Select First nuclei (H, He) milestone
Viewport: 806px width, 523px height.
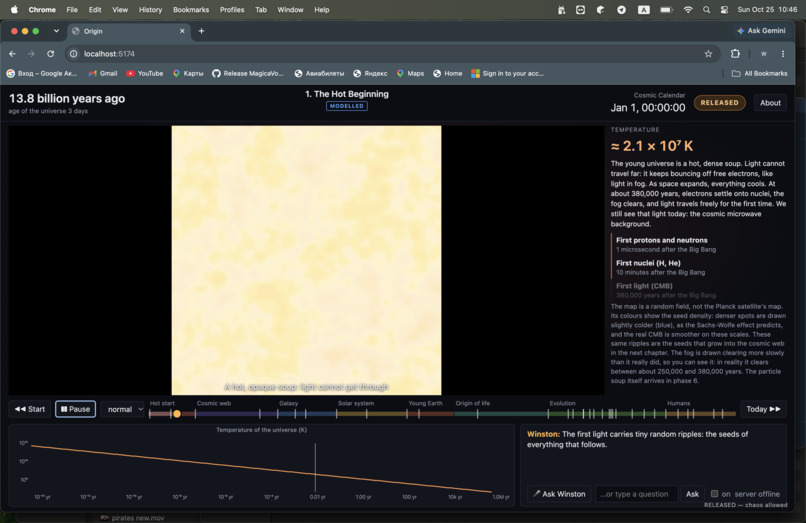click(x=661, y=267)
